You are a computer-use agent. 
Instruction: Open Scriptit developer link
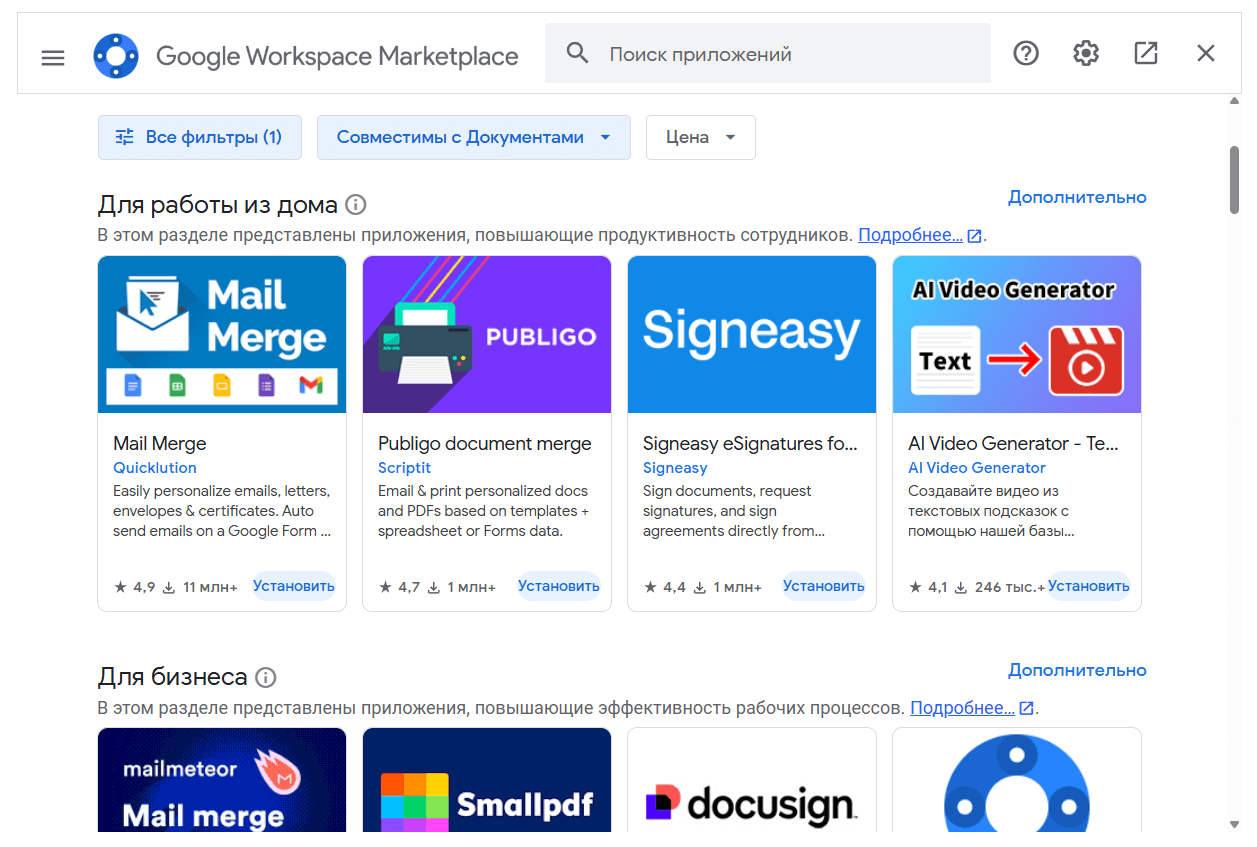pyautogui.click(x=405, y=468)
